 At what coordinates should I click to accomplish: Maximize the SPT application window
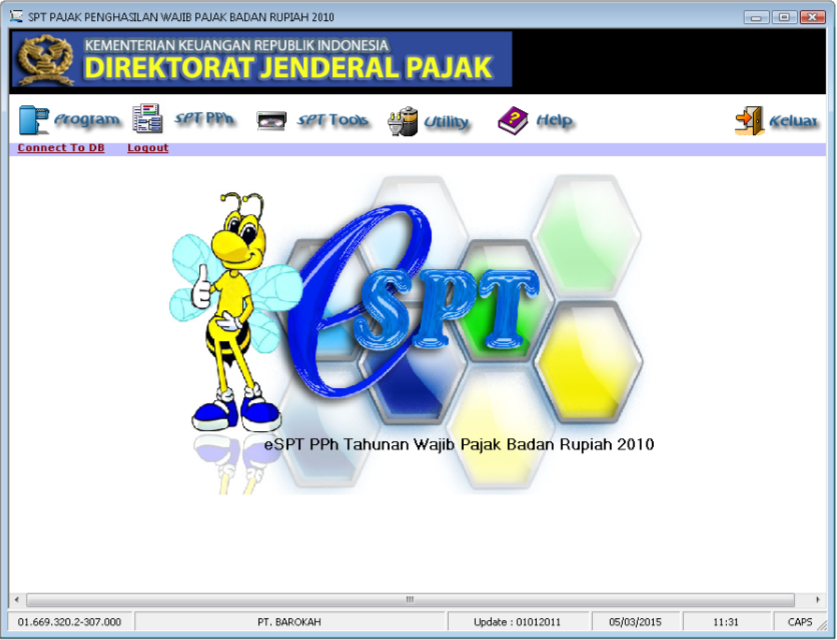pos(784,17)
